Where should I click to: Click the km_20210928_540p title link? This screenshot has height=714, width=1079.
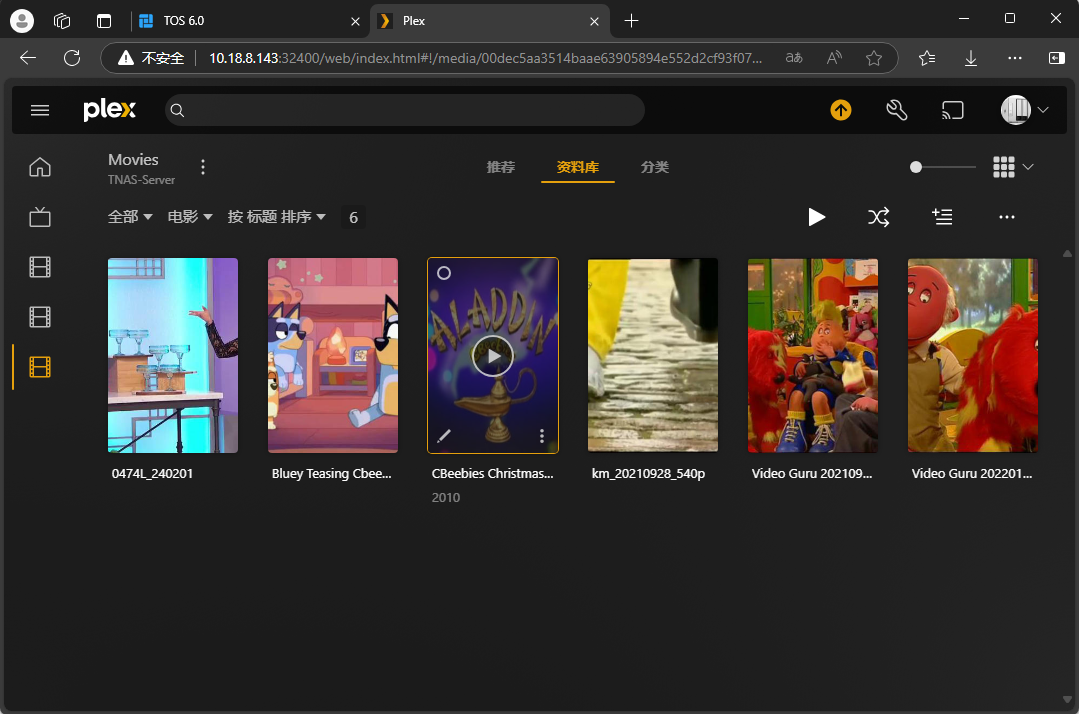tap(648, 473)
